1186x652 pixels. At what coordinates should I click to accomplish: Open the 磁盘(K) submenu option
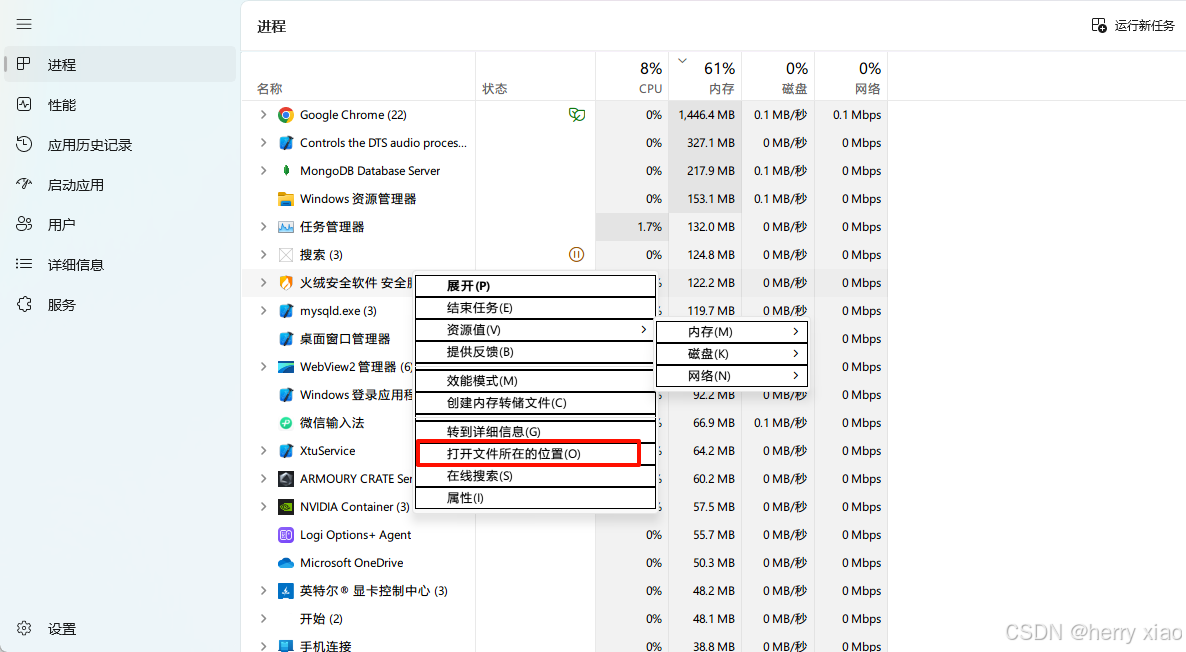point(732,353)
